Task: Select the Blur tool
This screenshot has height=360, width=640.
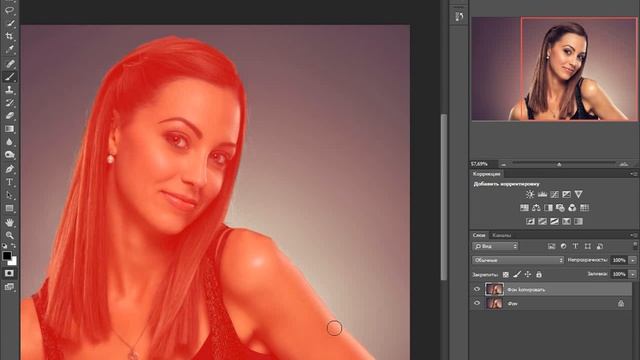Action: click(x=9, y=142)
